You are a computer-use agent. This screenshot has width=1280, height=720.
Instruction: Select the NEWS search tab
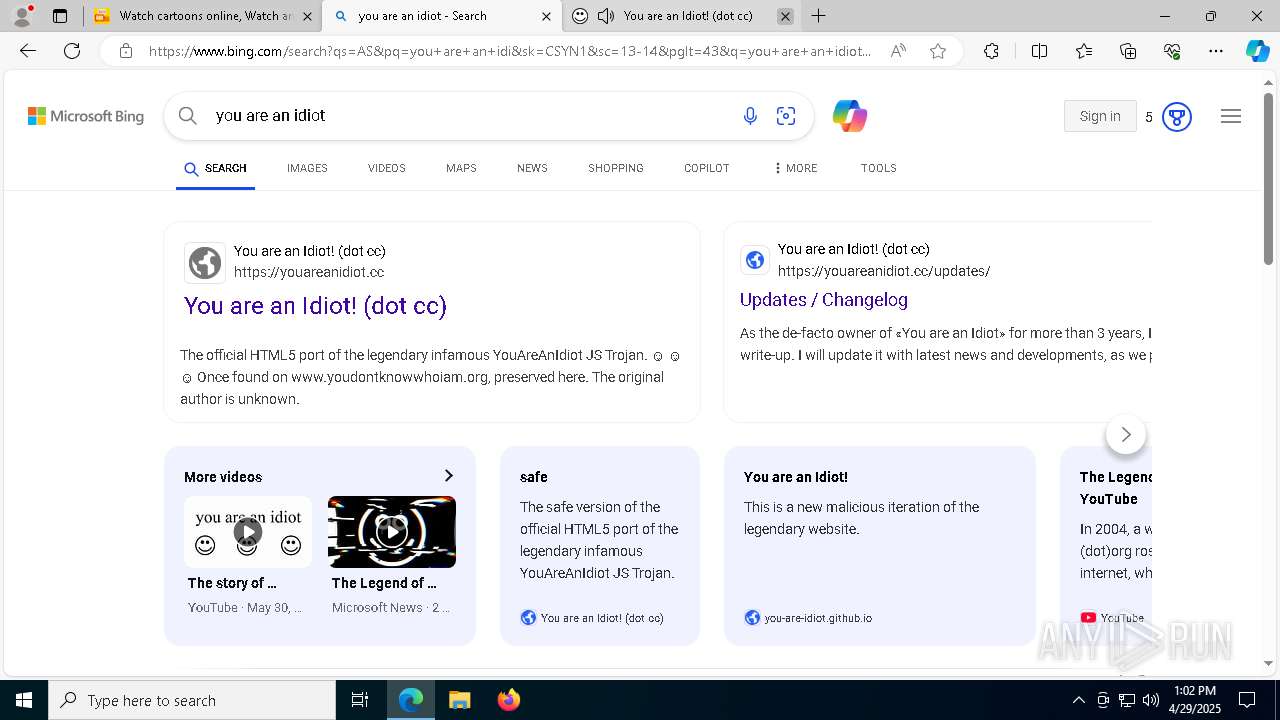coord(532,168)
